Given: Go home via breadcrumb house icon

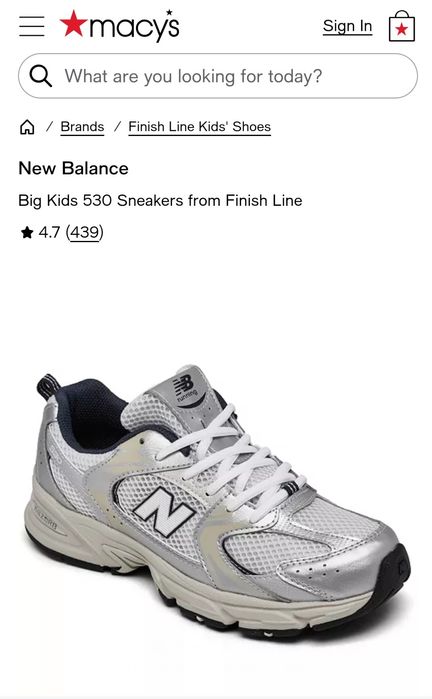Looking at the screenshot, I should pos(27,127).
